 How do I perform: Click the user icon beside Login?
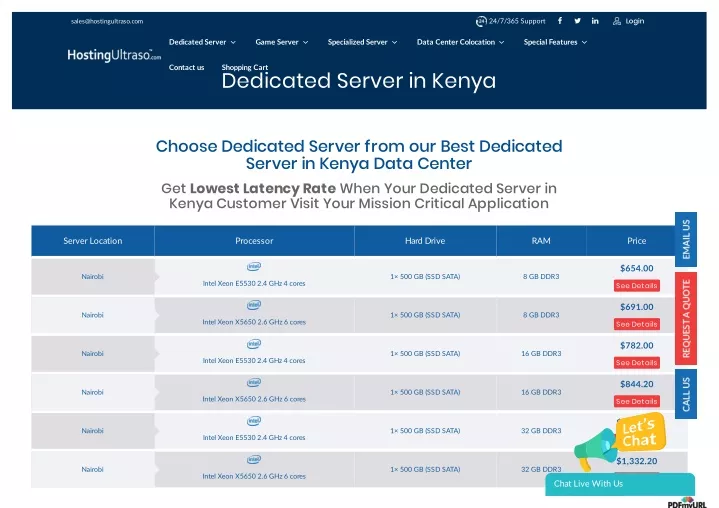tap(617, 21)
